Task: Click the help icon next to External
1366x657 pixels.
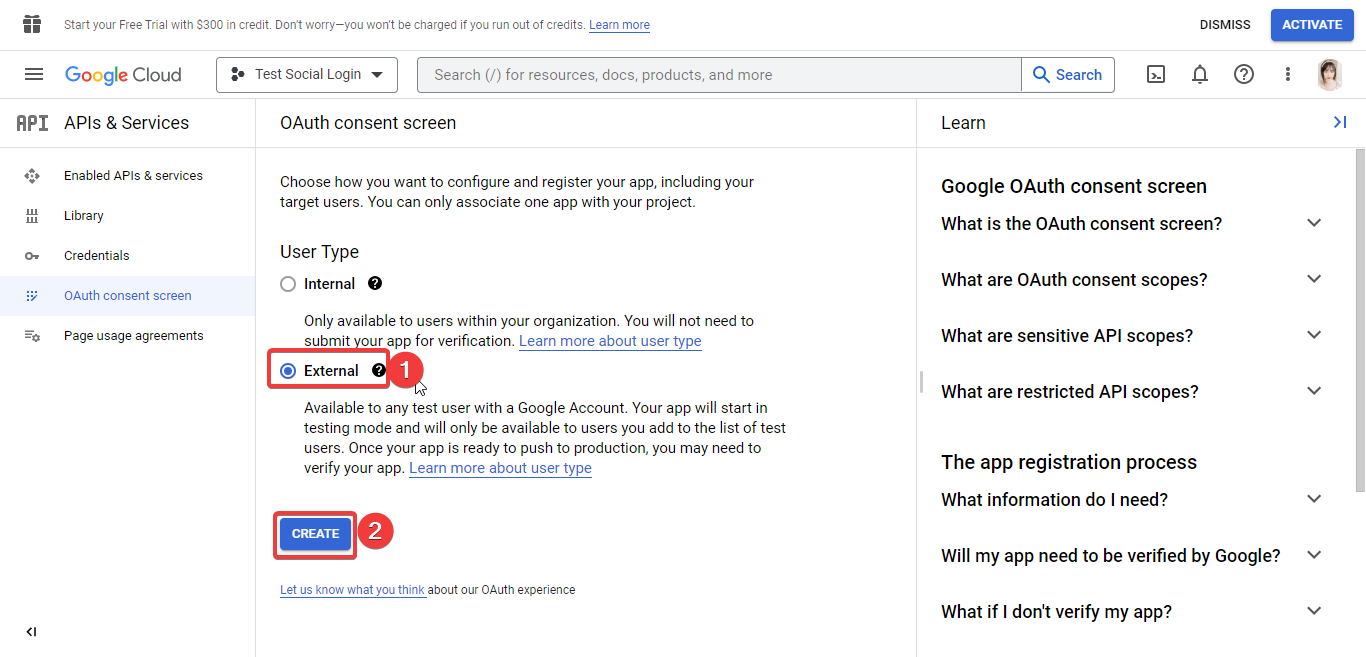Action: coord(379,370)
